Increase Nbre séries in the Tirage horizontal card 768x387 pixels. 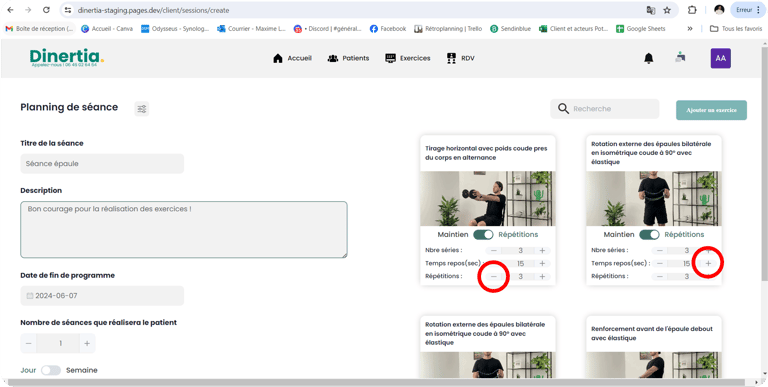click(x=542, y=251)
